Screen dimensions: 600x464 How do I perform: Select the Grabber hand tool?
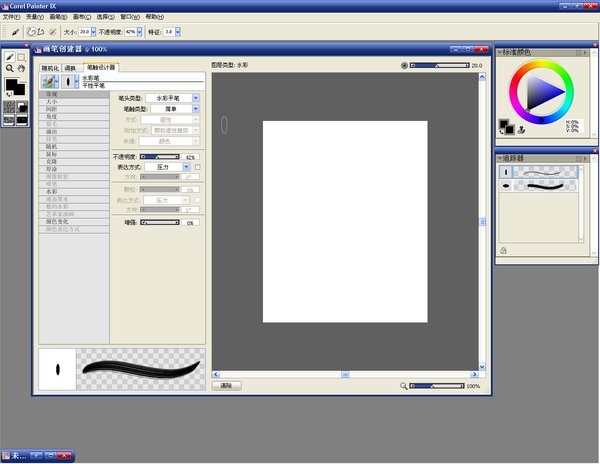pos(21,68)
